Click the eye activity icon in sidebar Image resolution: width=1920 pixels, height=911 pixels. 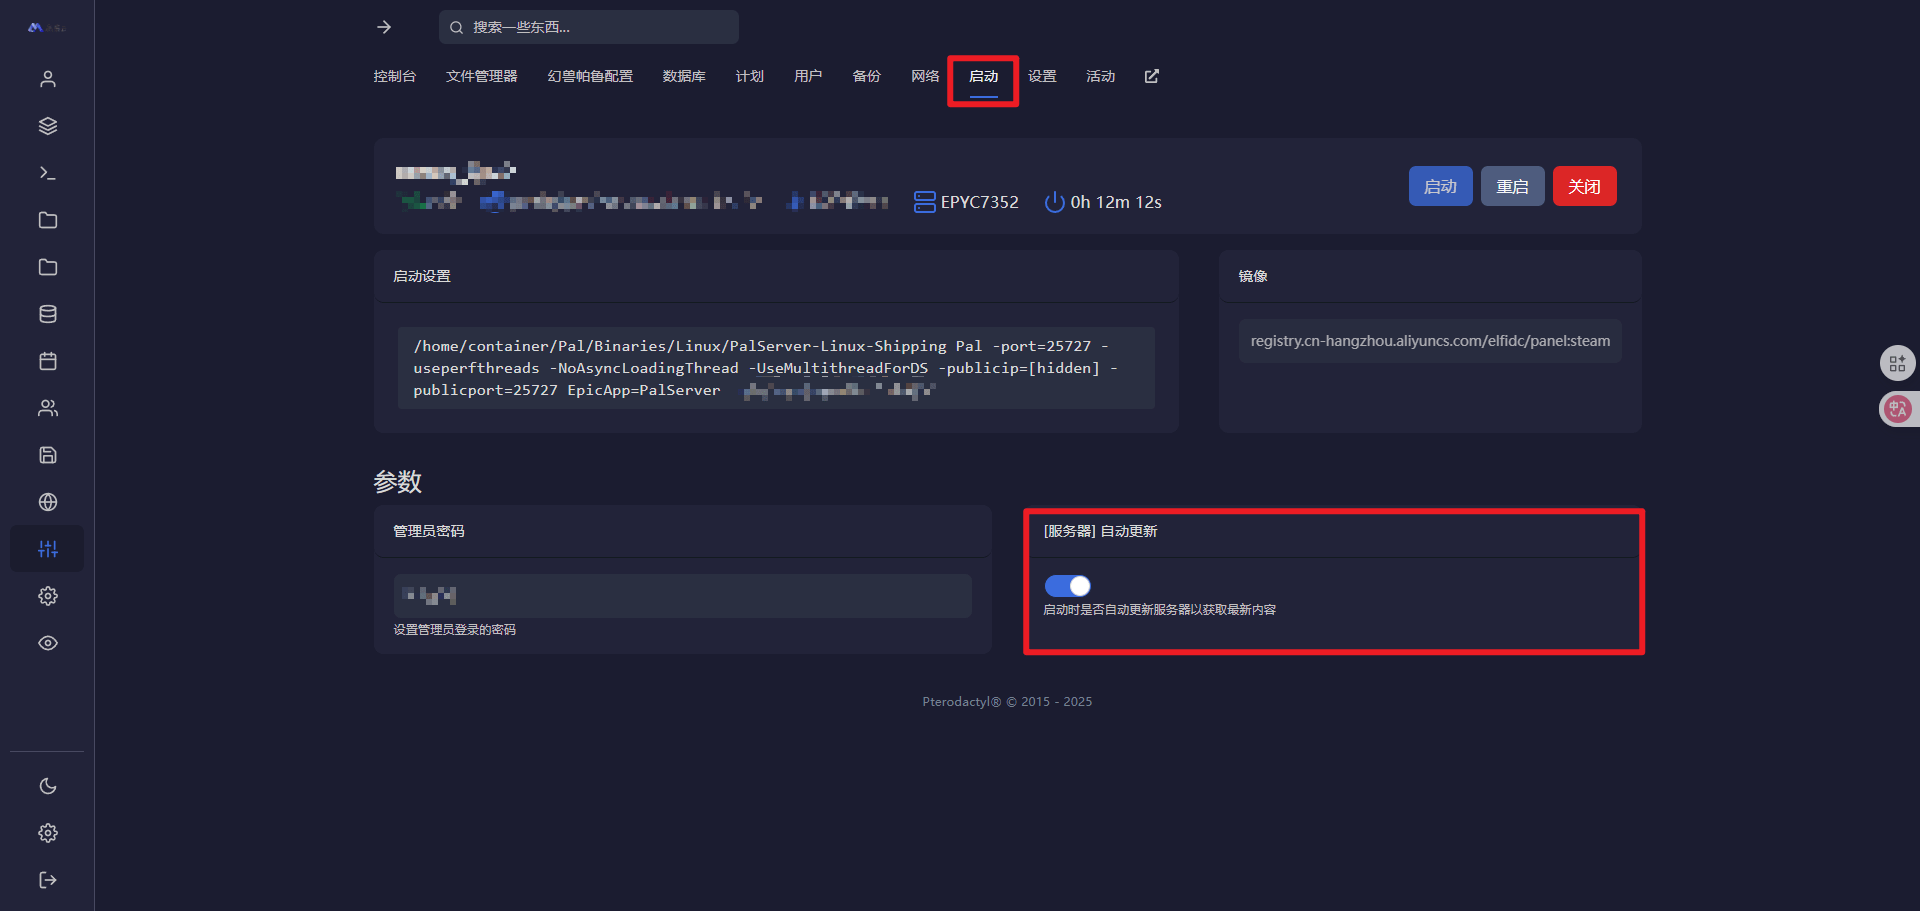coord(47,643)
